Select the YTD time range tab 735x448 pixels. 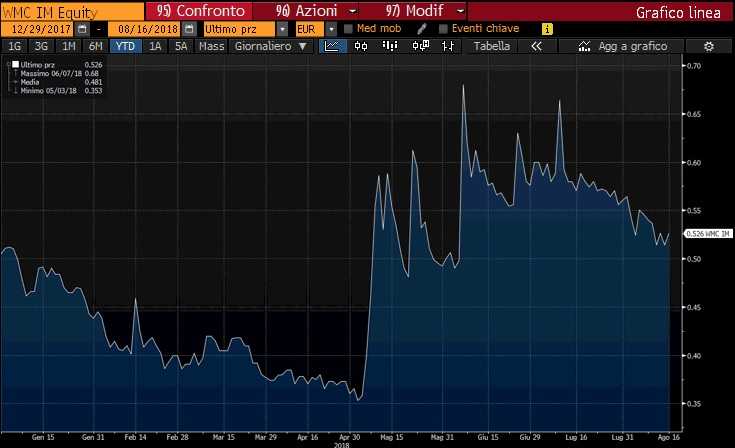125,46
